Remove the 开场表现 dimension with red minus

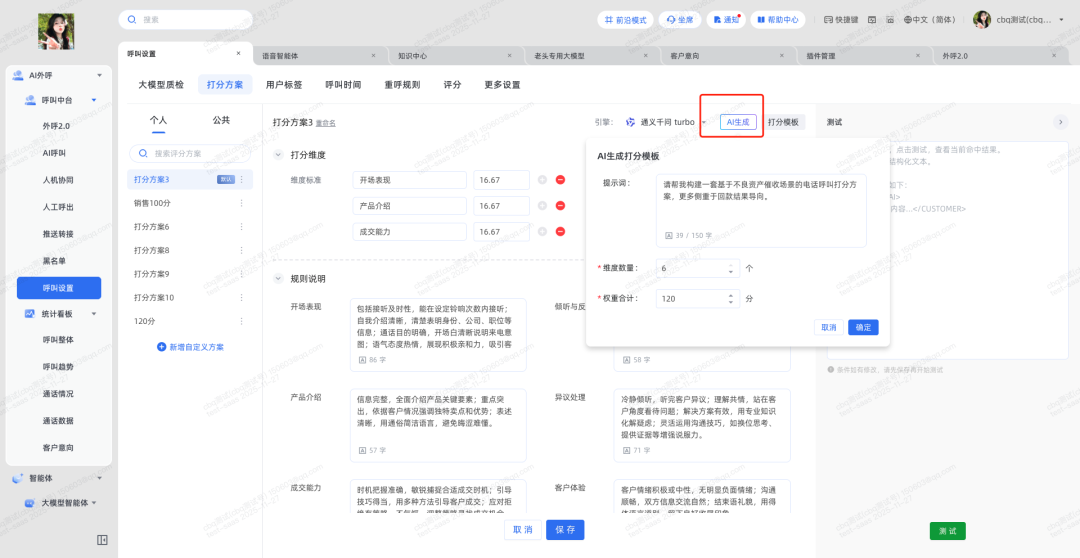(x=560, y=180)
